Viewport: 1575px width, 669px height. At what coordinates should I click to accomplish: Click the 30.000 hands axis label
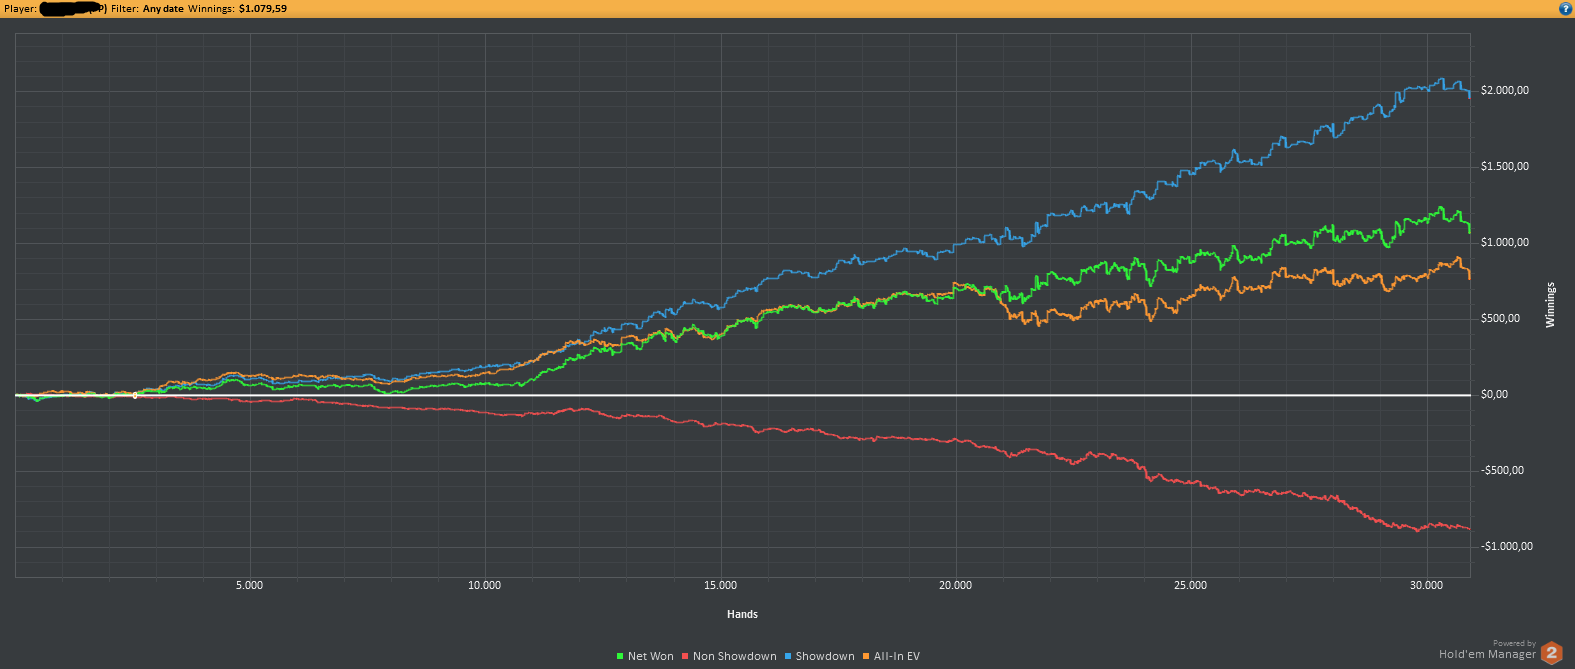click(x=1426, y=586)
